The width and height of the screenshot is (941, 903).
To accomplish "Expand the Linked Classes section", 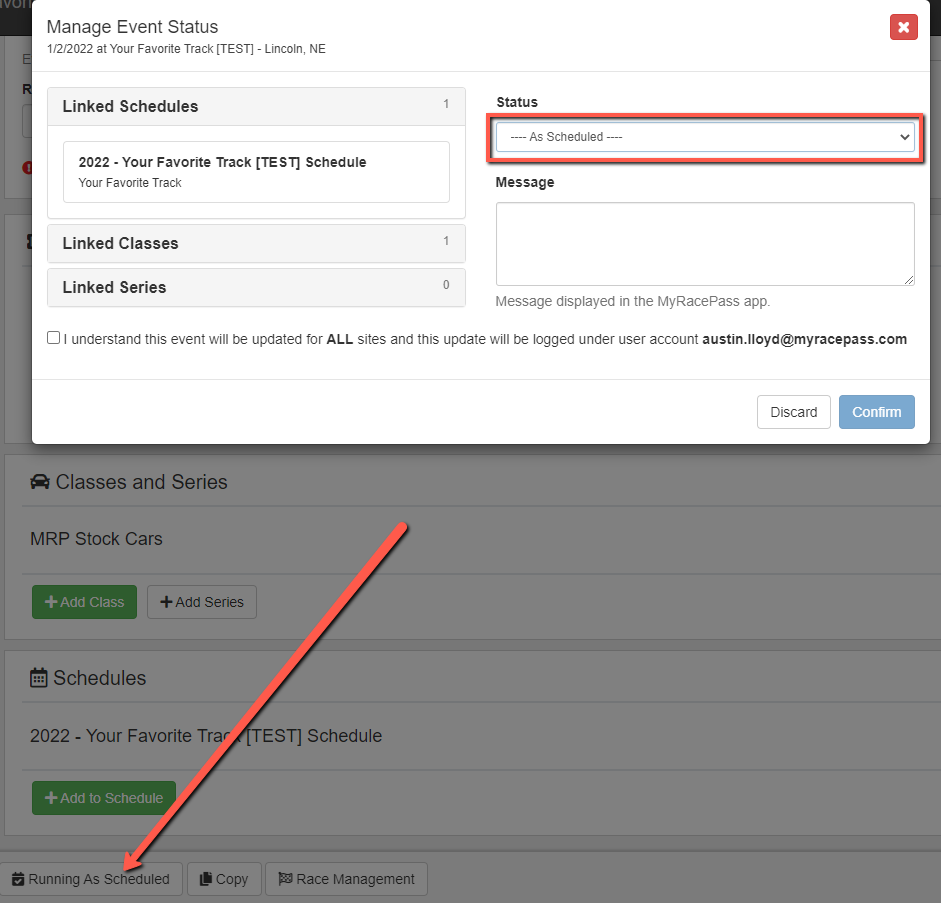I will [256, 243].
